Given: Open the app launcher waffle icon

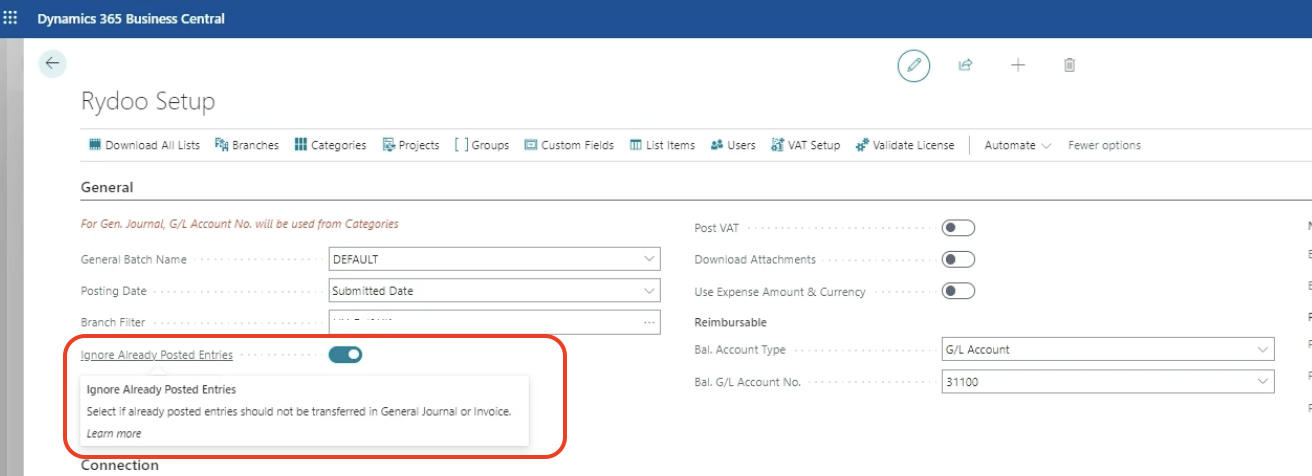Looking at the screenshot, I should 11,18.
